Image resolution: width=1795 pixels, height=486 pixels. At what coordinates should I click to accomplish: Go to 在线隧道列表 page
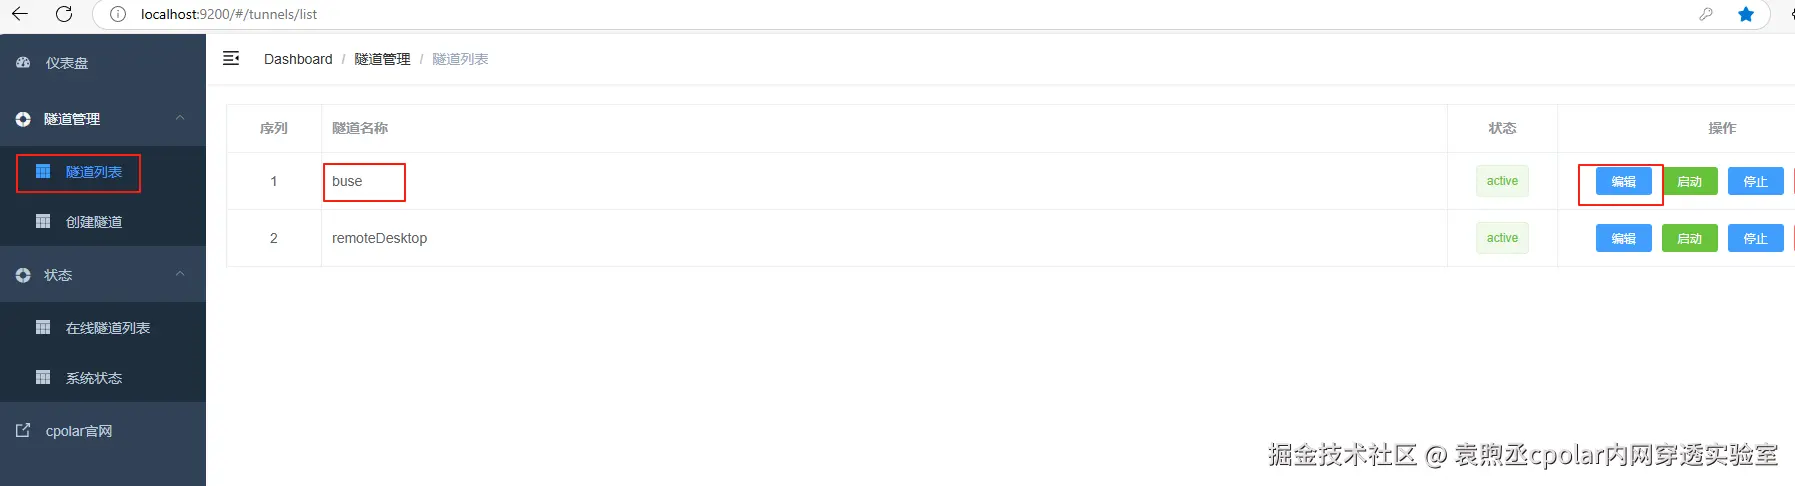pos(107,328)
